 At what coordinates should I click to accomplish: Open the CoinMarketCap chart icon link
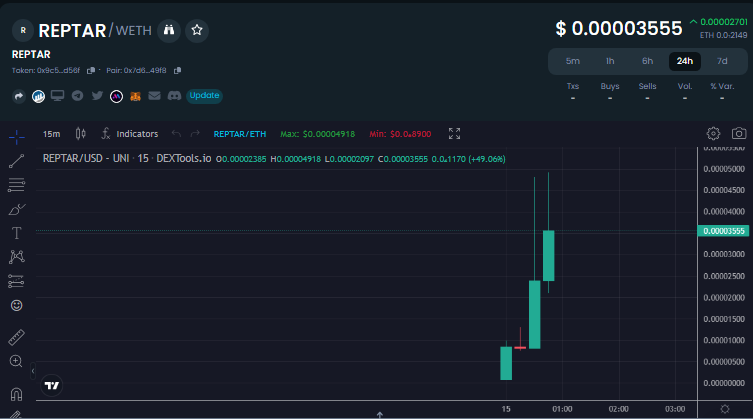point(38,96)
